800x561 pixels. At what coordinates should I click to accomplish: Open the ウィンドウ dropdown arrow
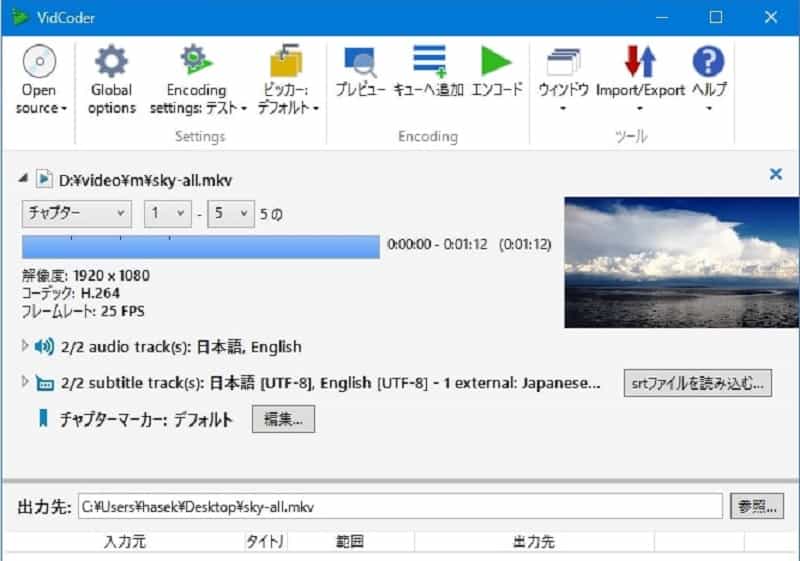pos(563,109)
